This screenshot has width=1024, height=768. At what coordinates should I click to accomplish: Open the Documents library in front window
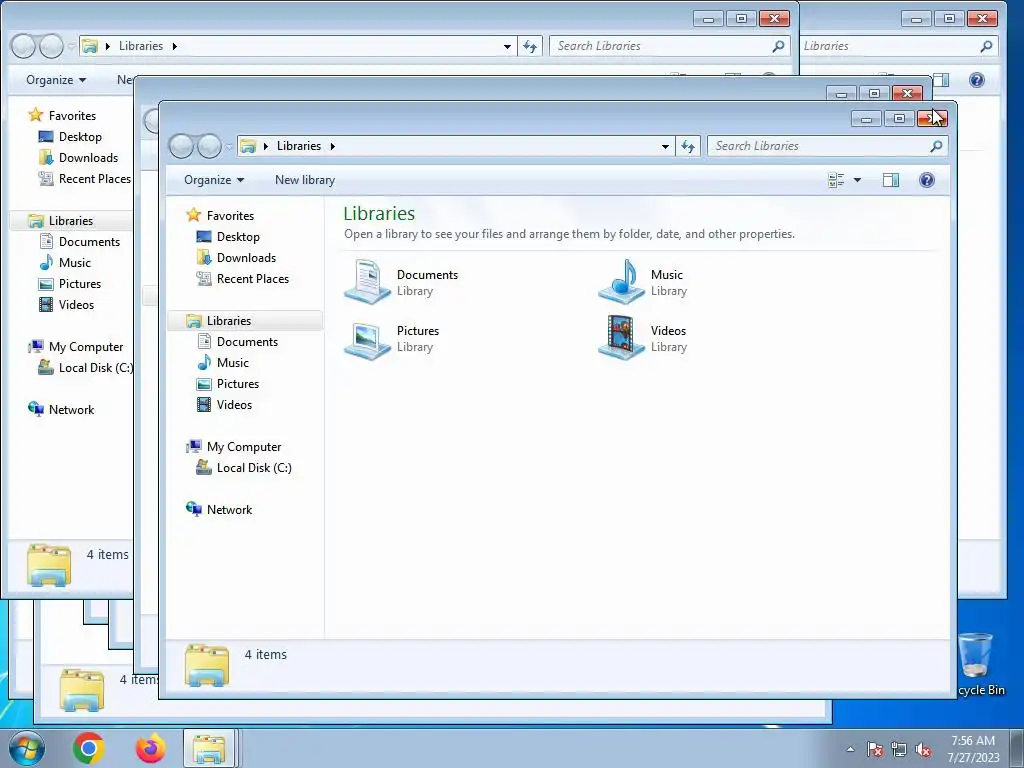pyautogui.click(x=401, y=282)
